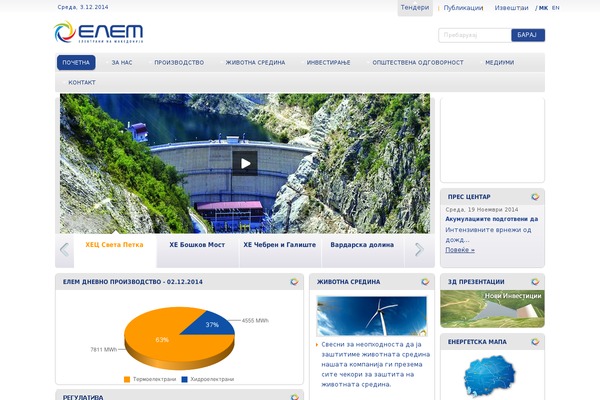
Task: Switch language to MK
Action: point(543,8)
